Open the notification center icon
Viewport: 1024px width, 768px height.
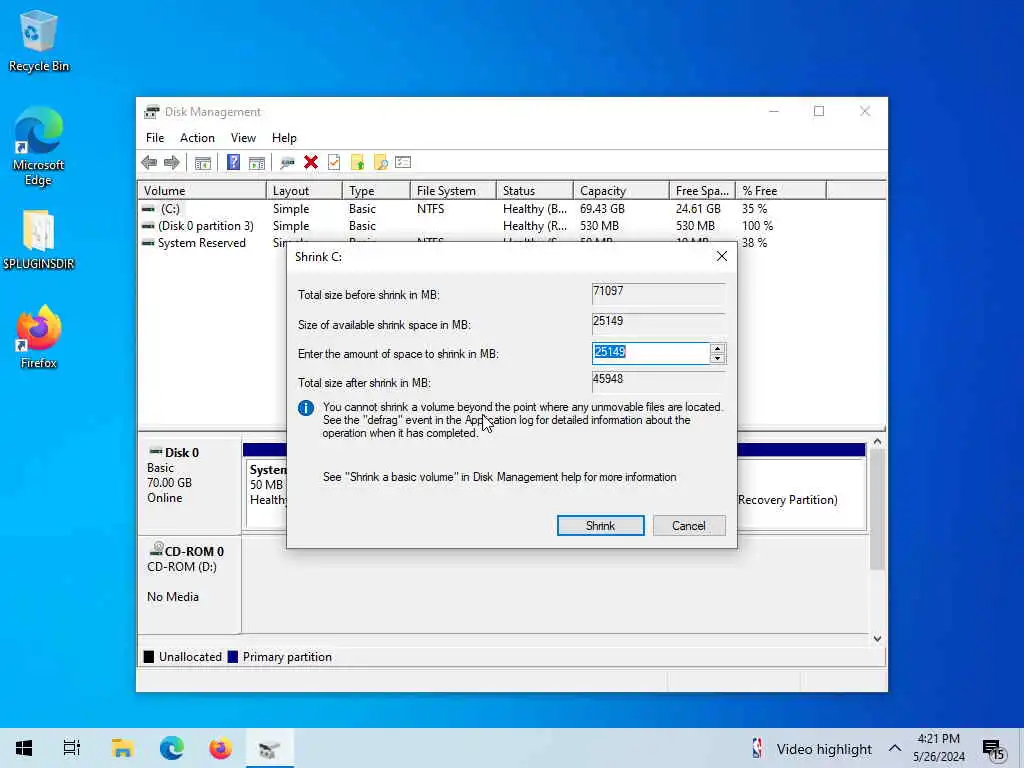coord(994,749)
